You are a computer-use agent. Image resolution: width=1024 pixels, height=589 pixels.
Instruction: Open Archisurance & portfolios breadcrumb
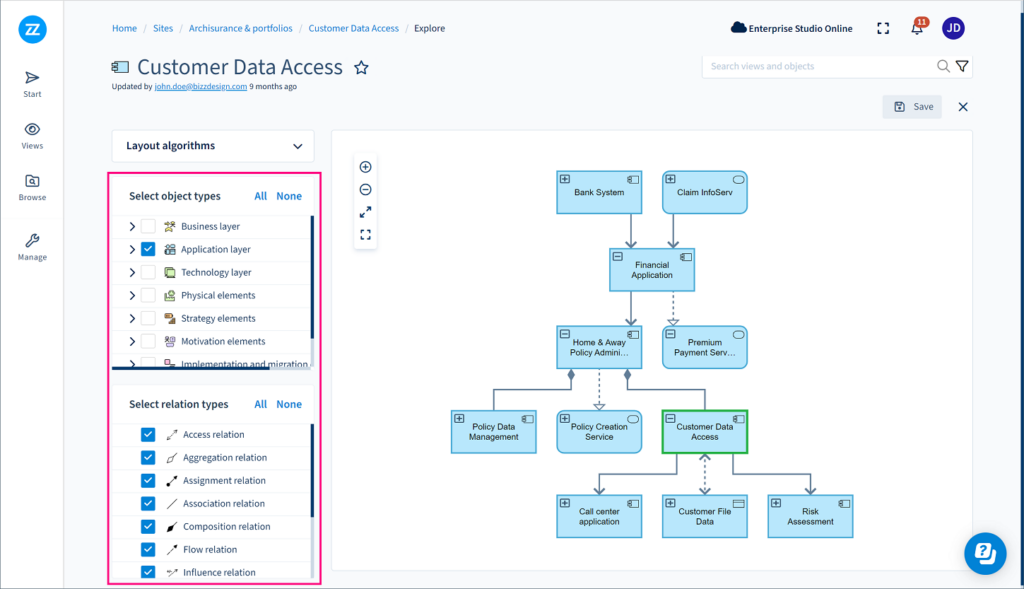tap(240, 28)
